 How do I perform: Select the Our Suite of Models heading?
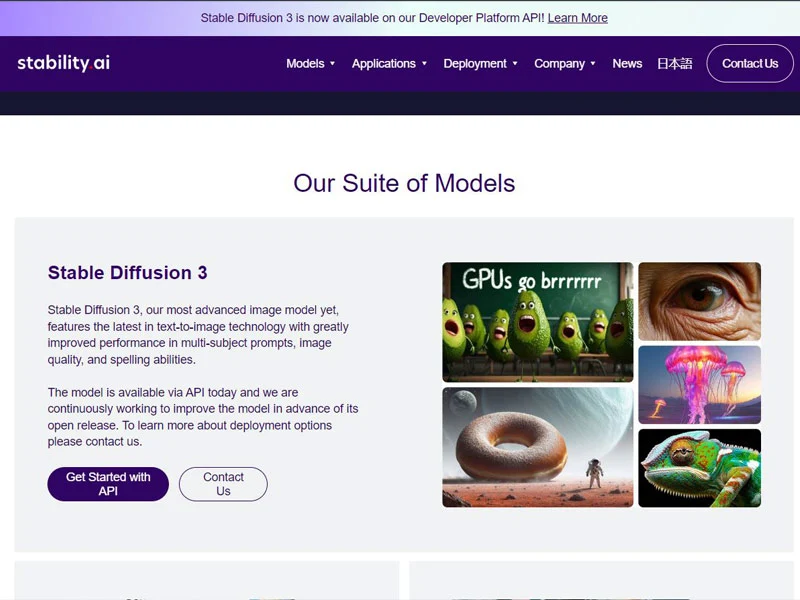(404, 183)
